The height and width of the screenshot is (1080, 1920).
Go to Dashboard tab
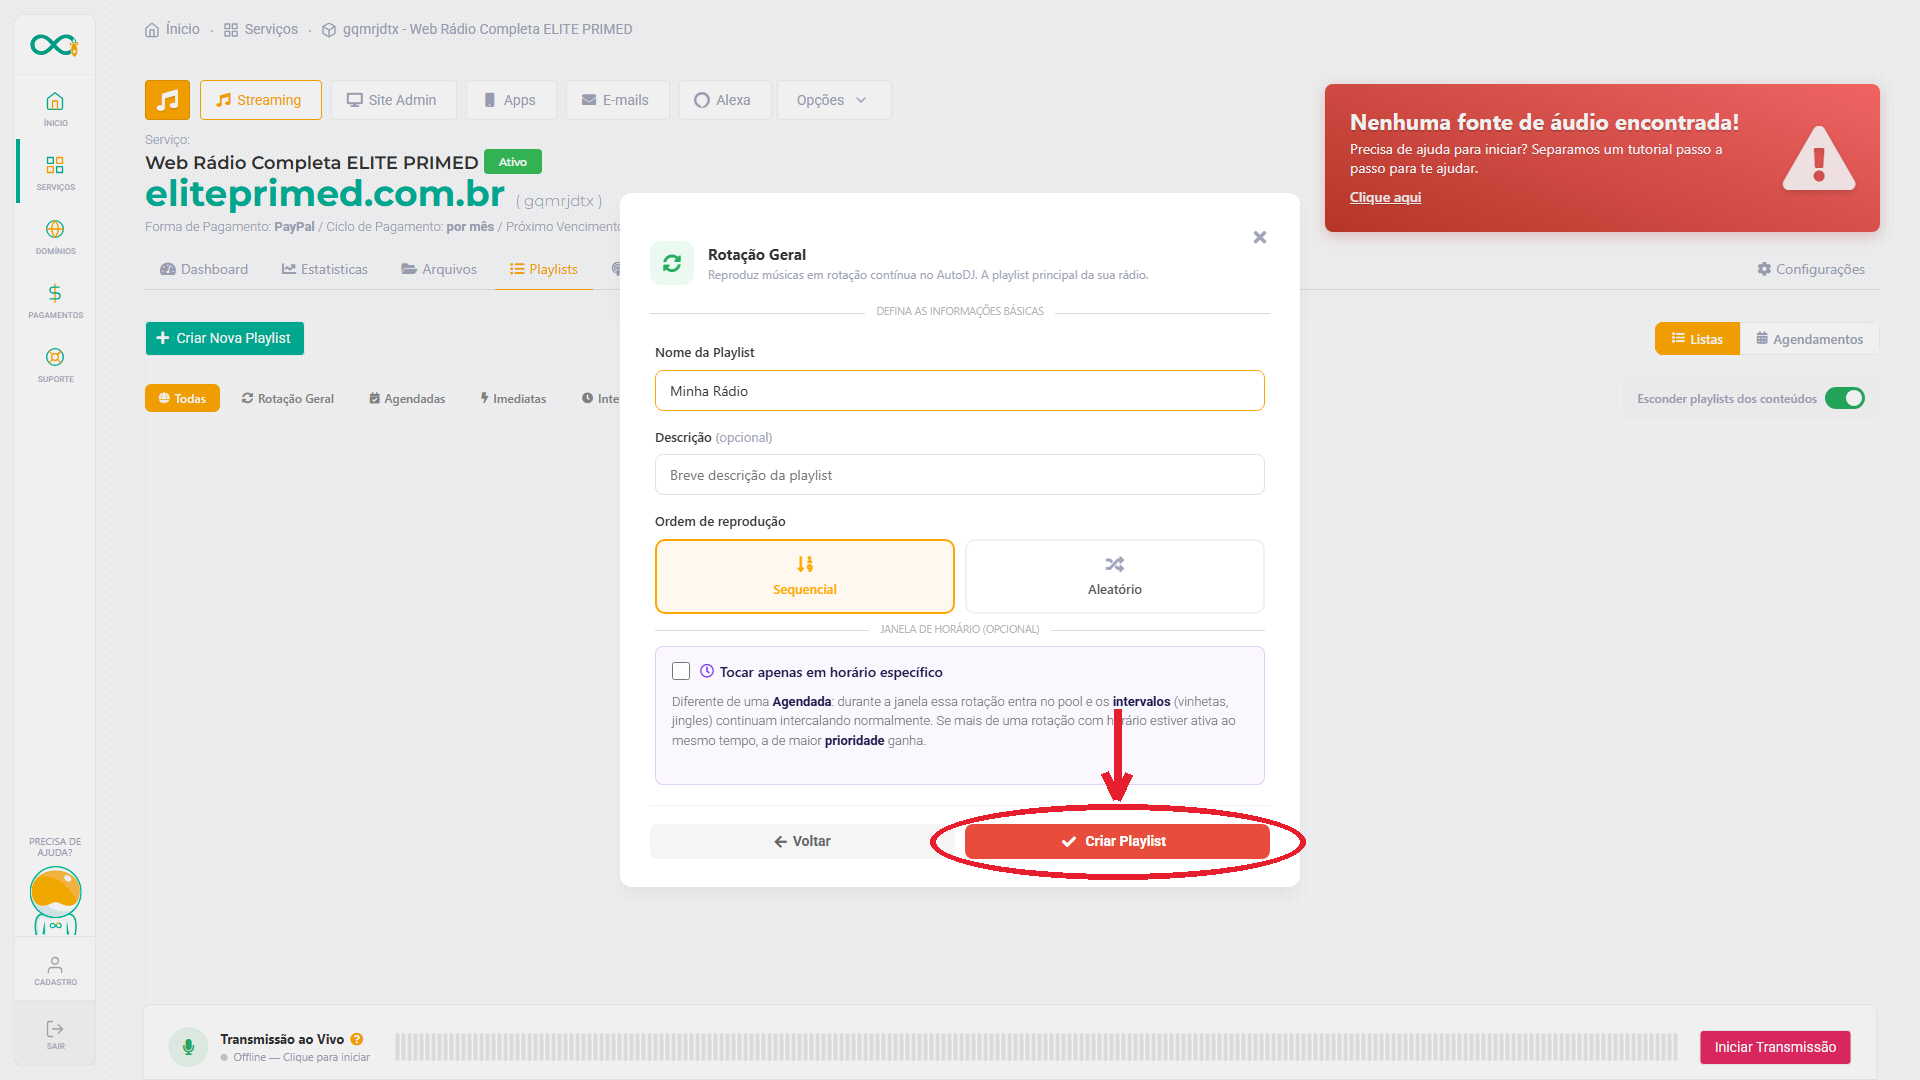(x=204, y=269)
